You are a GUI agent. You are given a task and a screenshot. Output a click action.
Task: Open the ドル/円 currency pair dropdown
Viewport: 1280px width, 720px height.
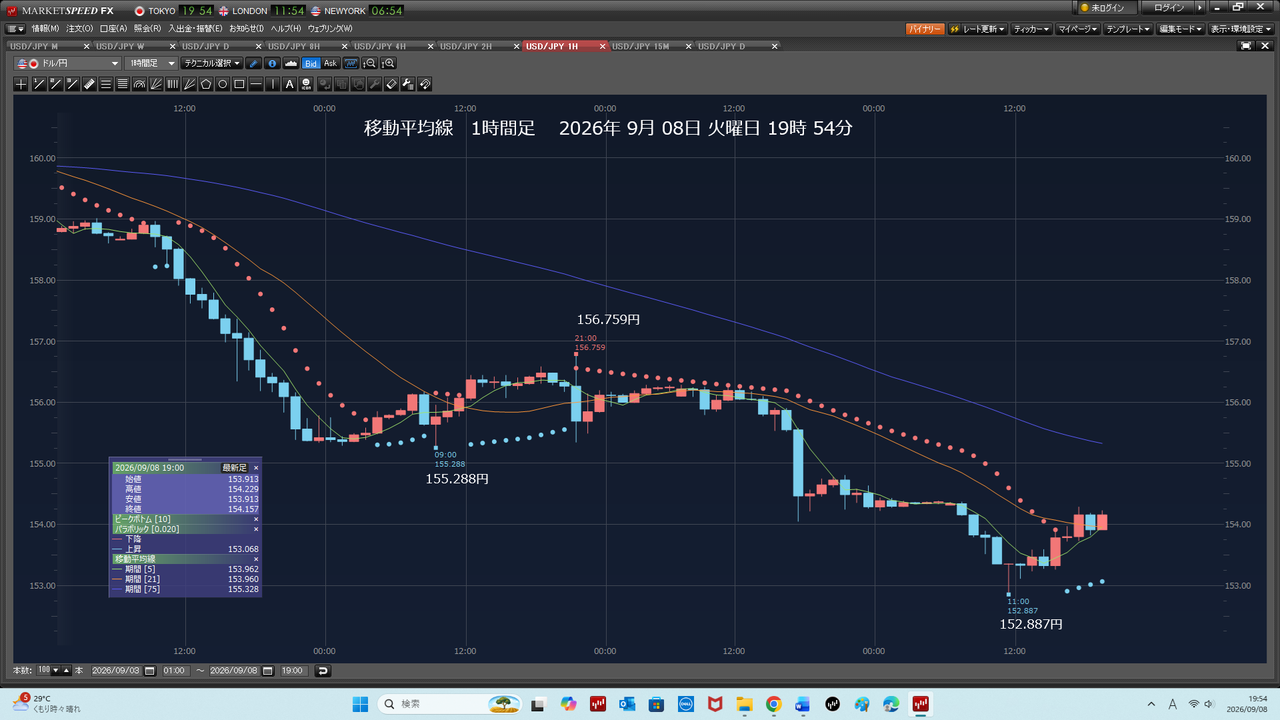[x=68, y=63]
